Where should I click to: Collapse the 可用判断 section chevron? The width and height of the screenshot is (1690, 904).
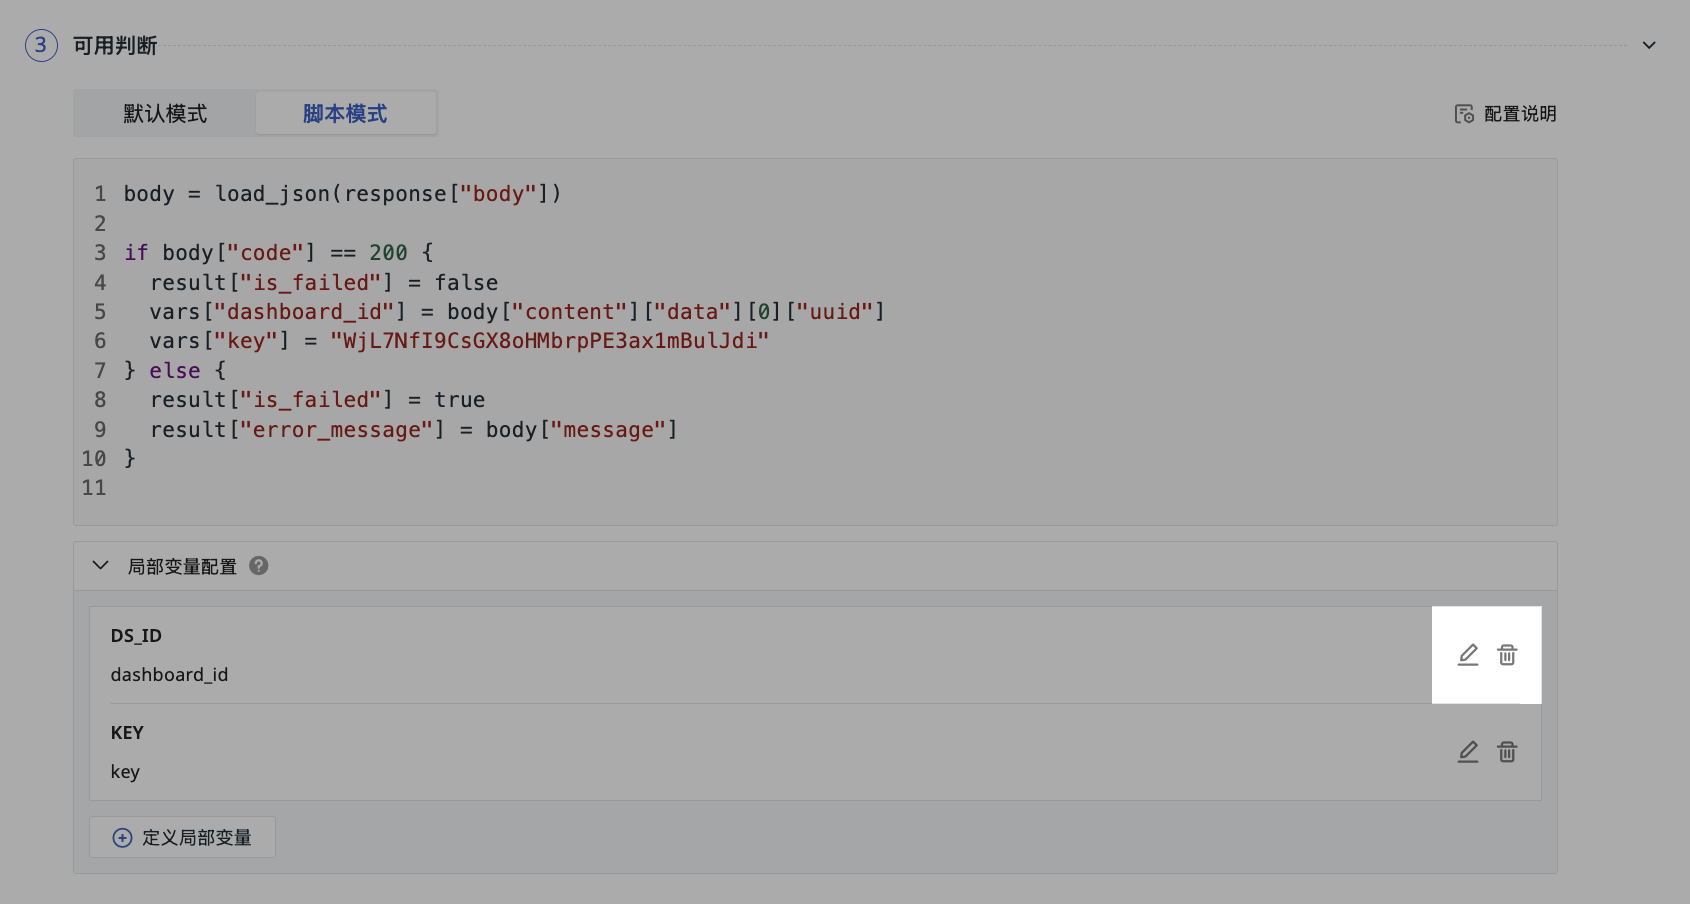(x=1649, y=45)
